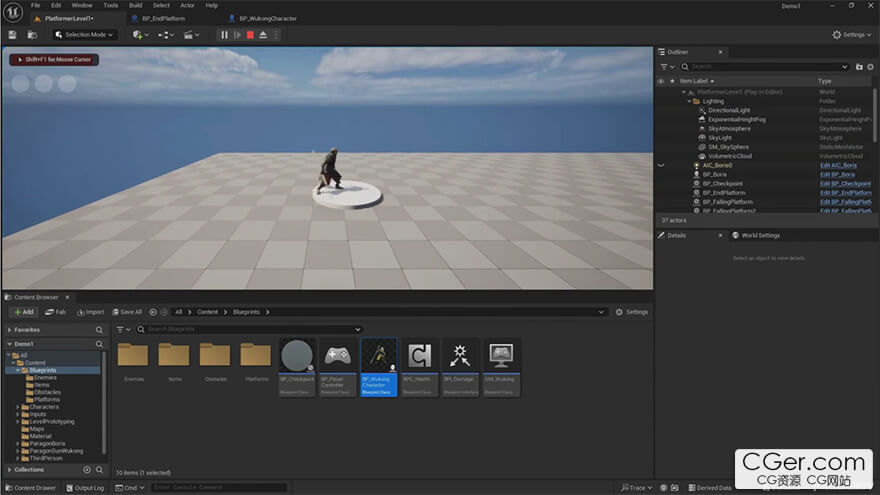Viewport: 880px width, 495px height.
Task: Open the File menu
Action: coord(35,5)
